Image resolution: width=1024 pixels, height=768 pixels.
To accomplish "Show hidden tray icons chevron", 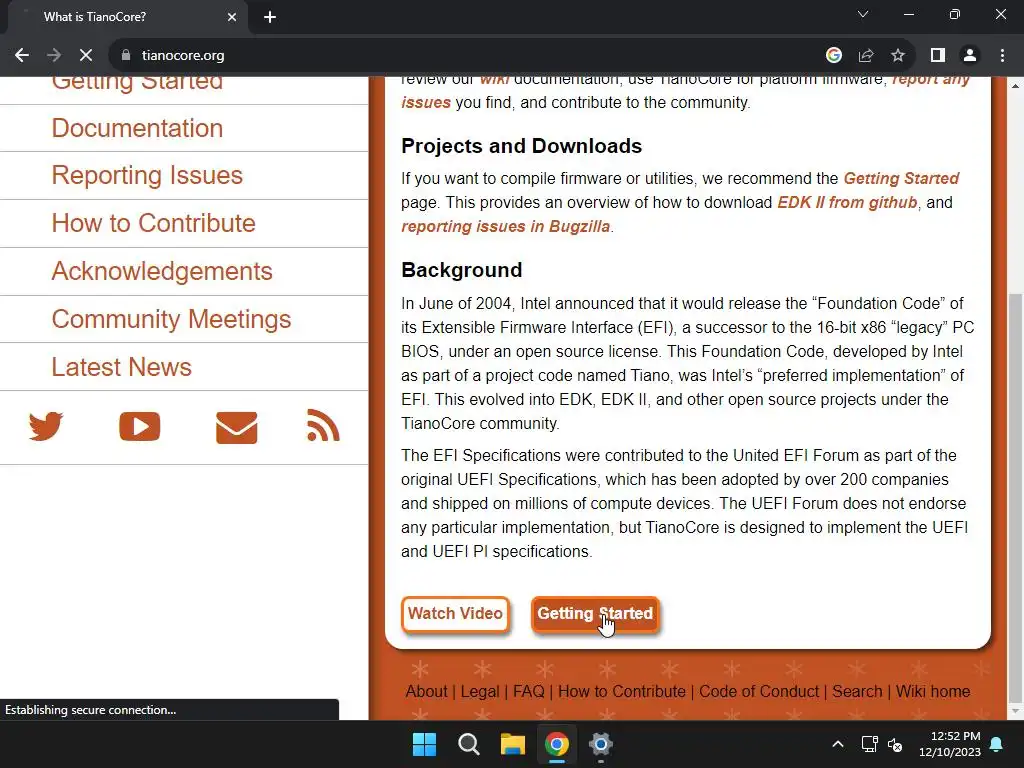I will click(x=838, y=744).
